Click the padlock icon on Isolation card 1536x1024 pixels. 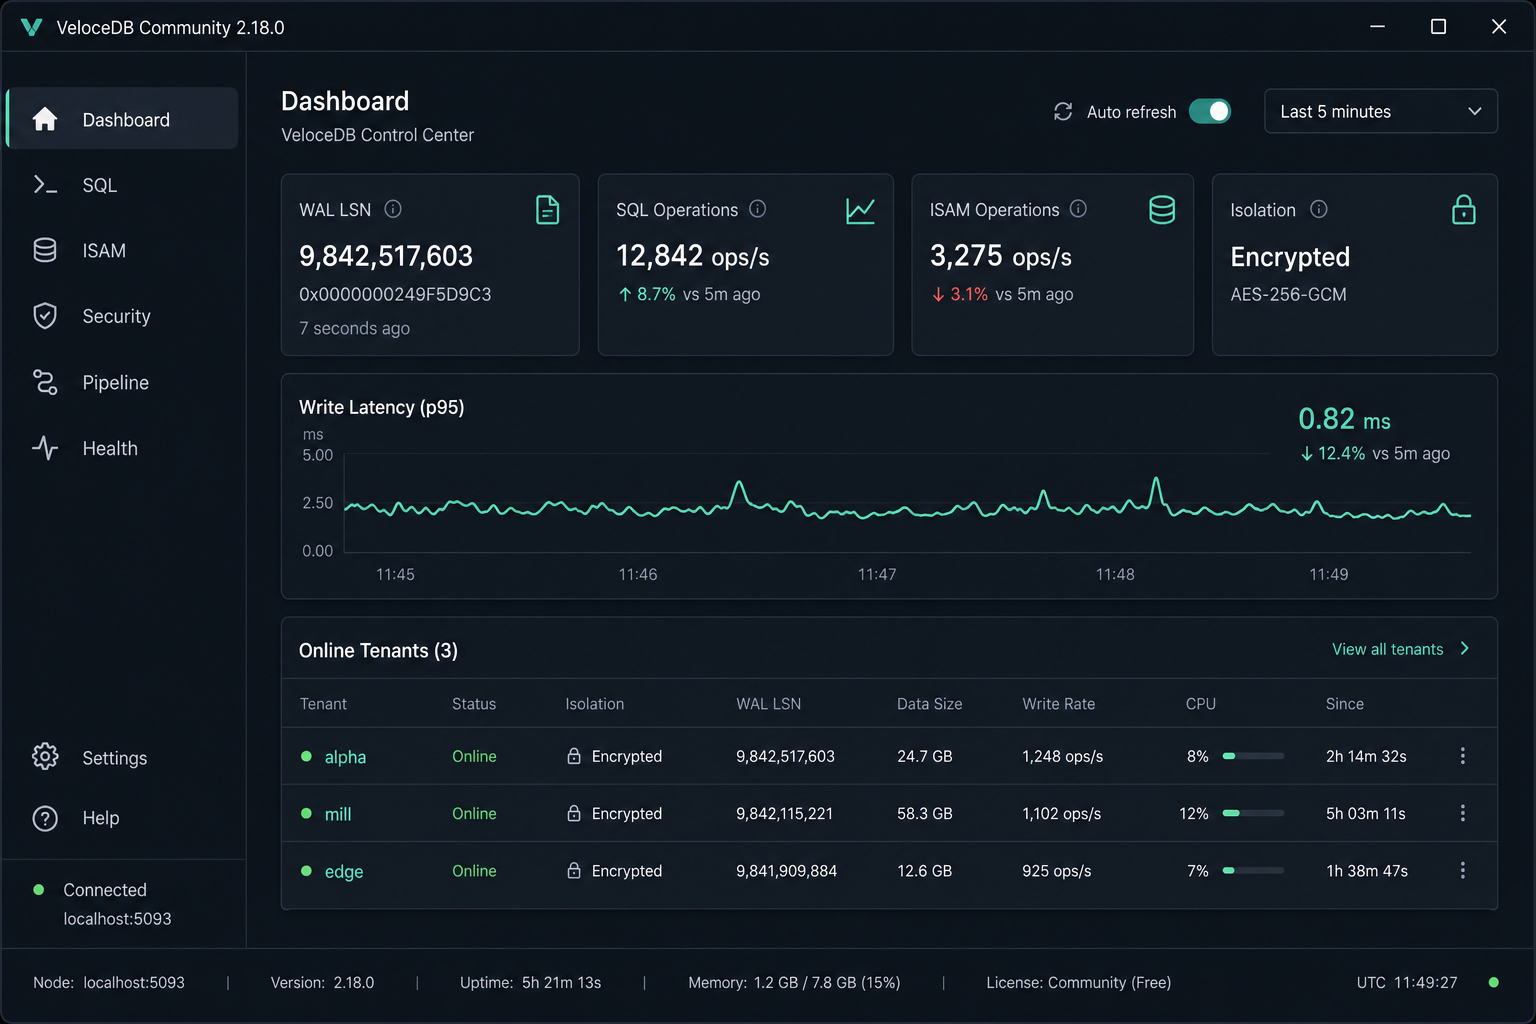point(1463,210)
